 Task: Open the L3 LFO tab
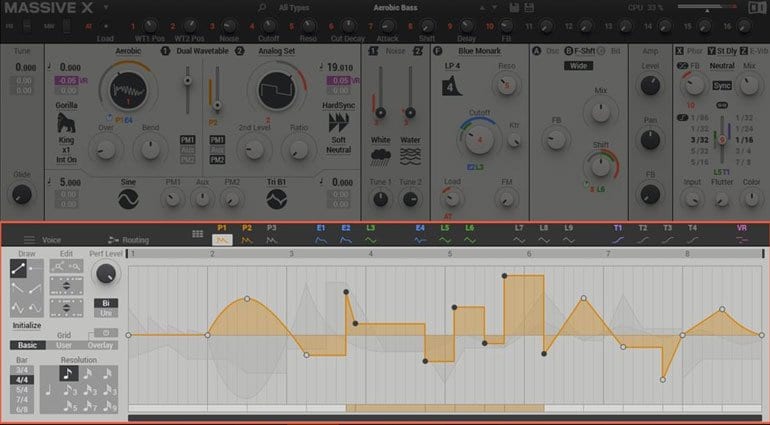(370, 234)
